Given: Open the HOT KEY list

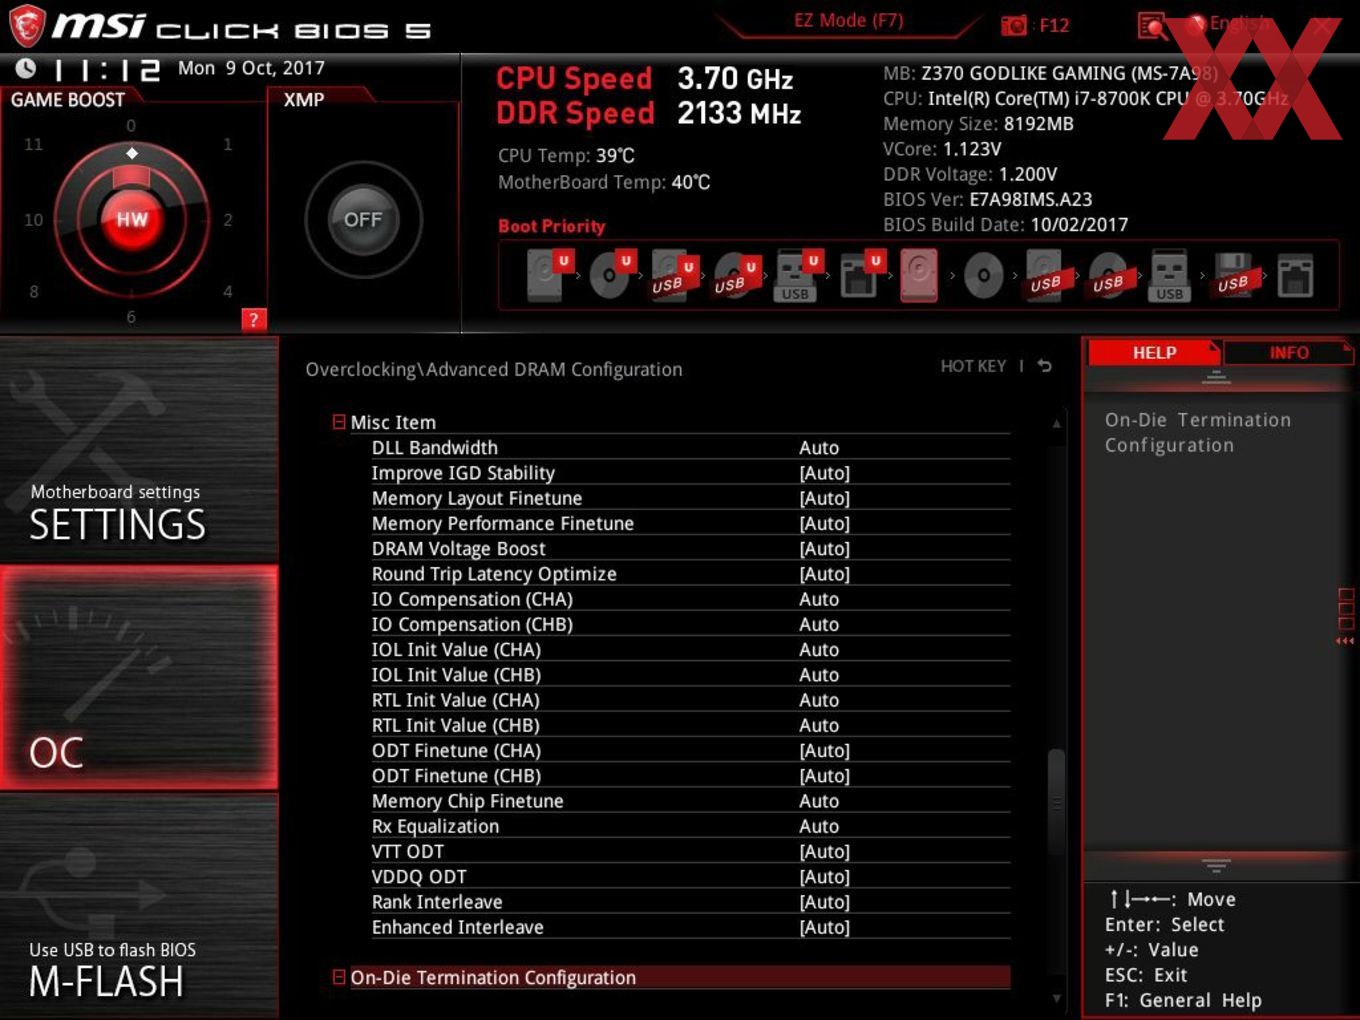Looking at the screenshot, I should point(973,366).
